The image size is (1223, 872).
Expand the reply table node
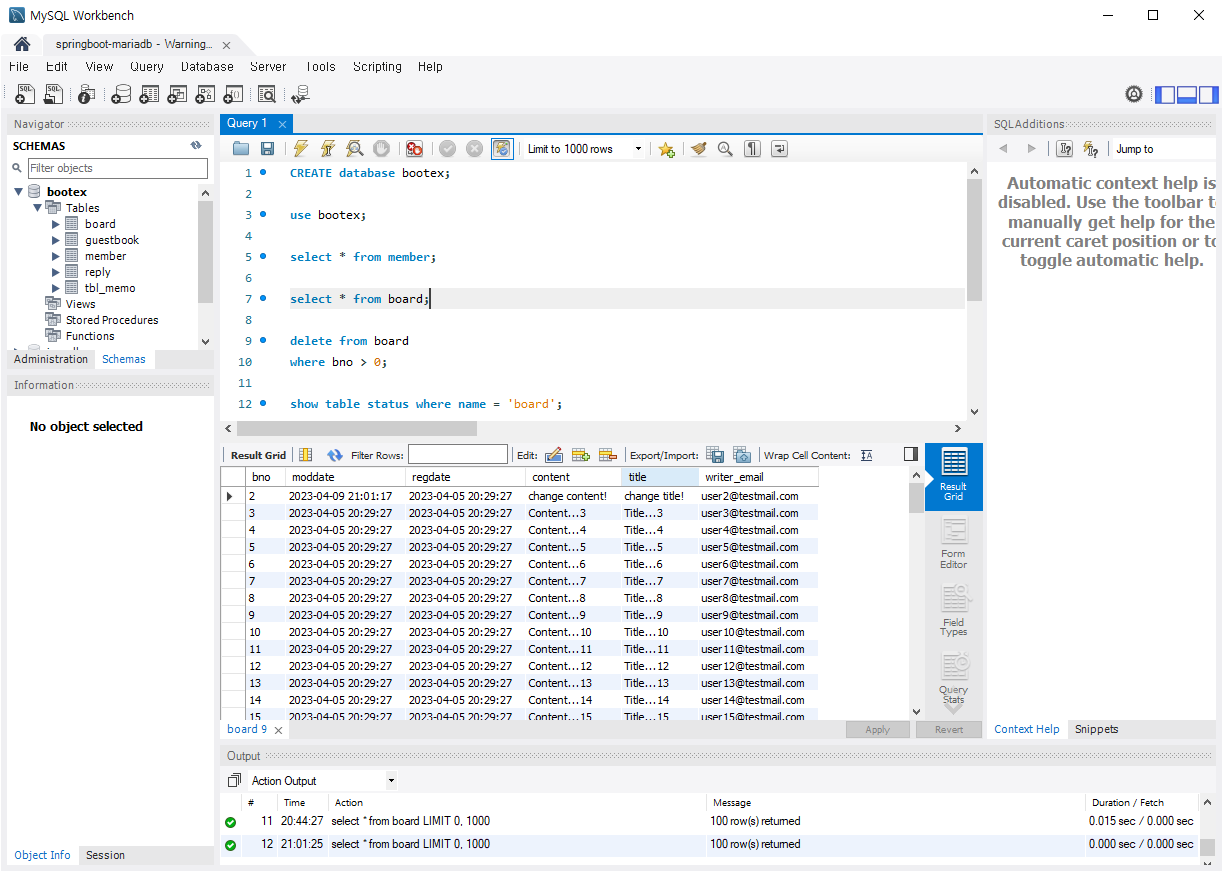pyautogui.click(x=56, y=272)
